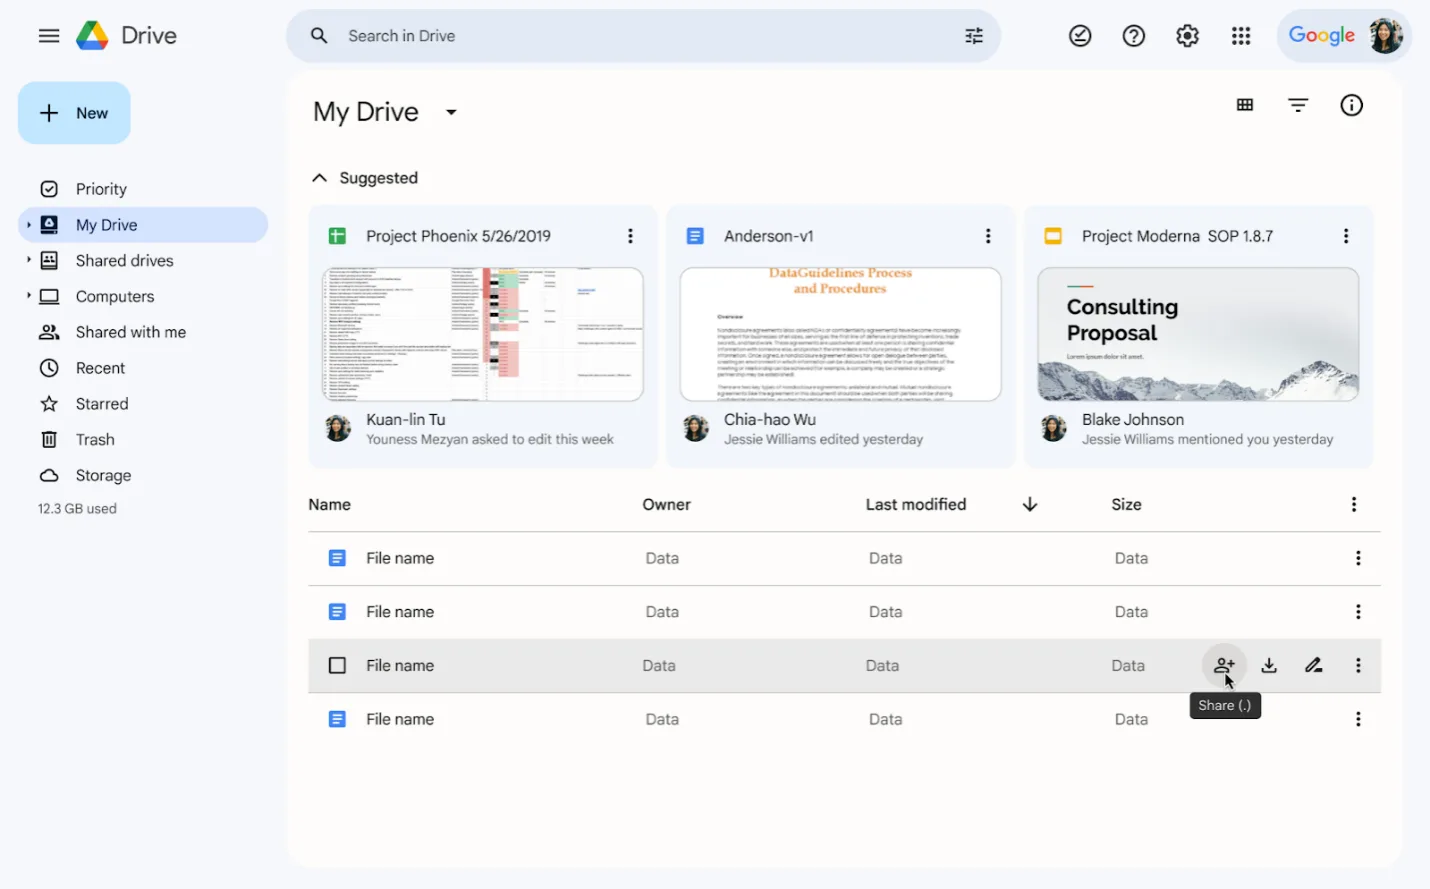
Task: Open the Google apps launcher grid
Action: [1241, 35]
